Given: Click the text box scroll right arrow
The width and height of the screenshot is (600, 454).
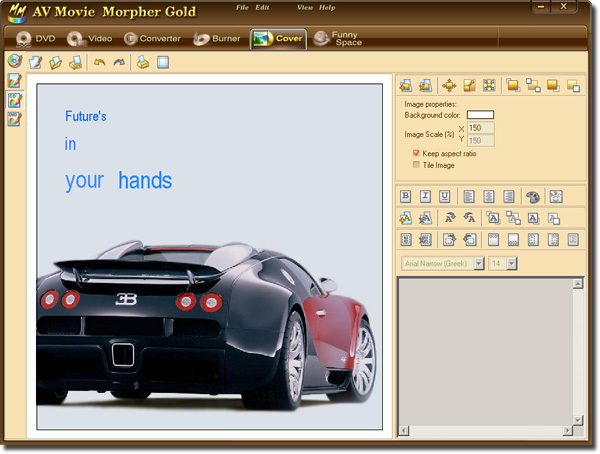Looking at the screenshot, I should pyautogui.click(x=567, y=431).
